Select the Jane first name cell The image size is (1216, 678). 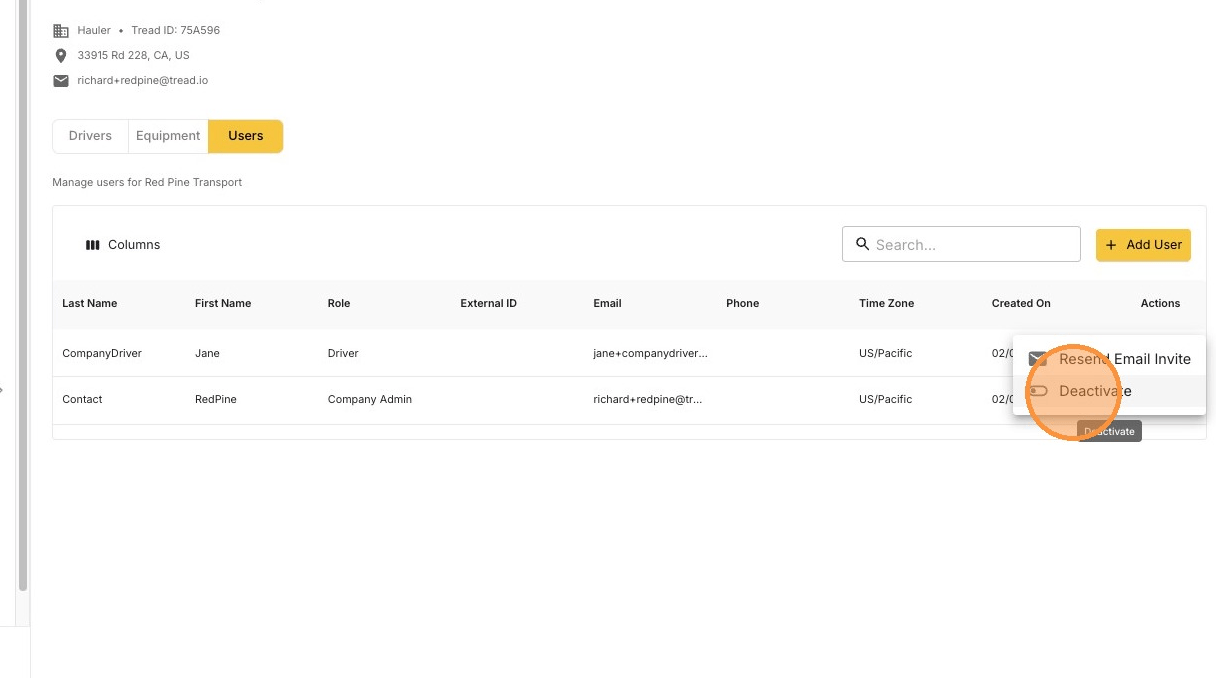(x=207, y=353)
